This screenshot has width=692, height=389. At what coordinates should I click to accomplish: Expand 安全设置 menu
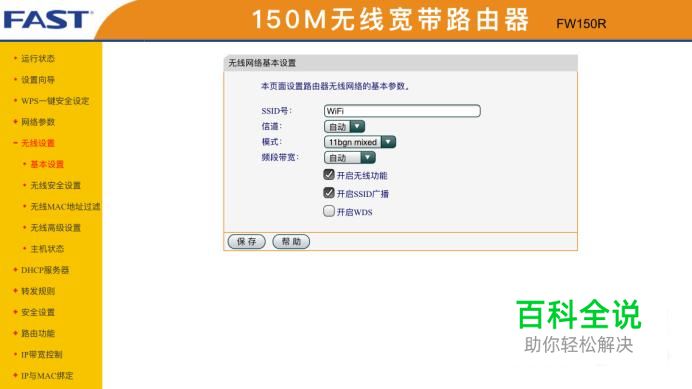click(38, 312)
